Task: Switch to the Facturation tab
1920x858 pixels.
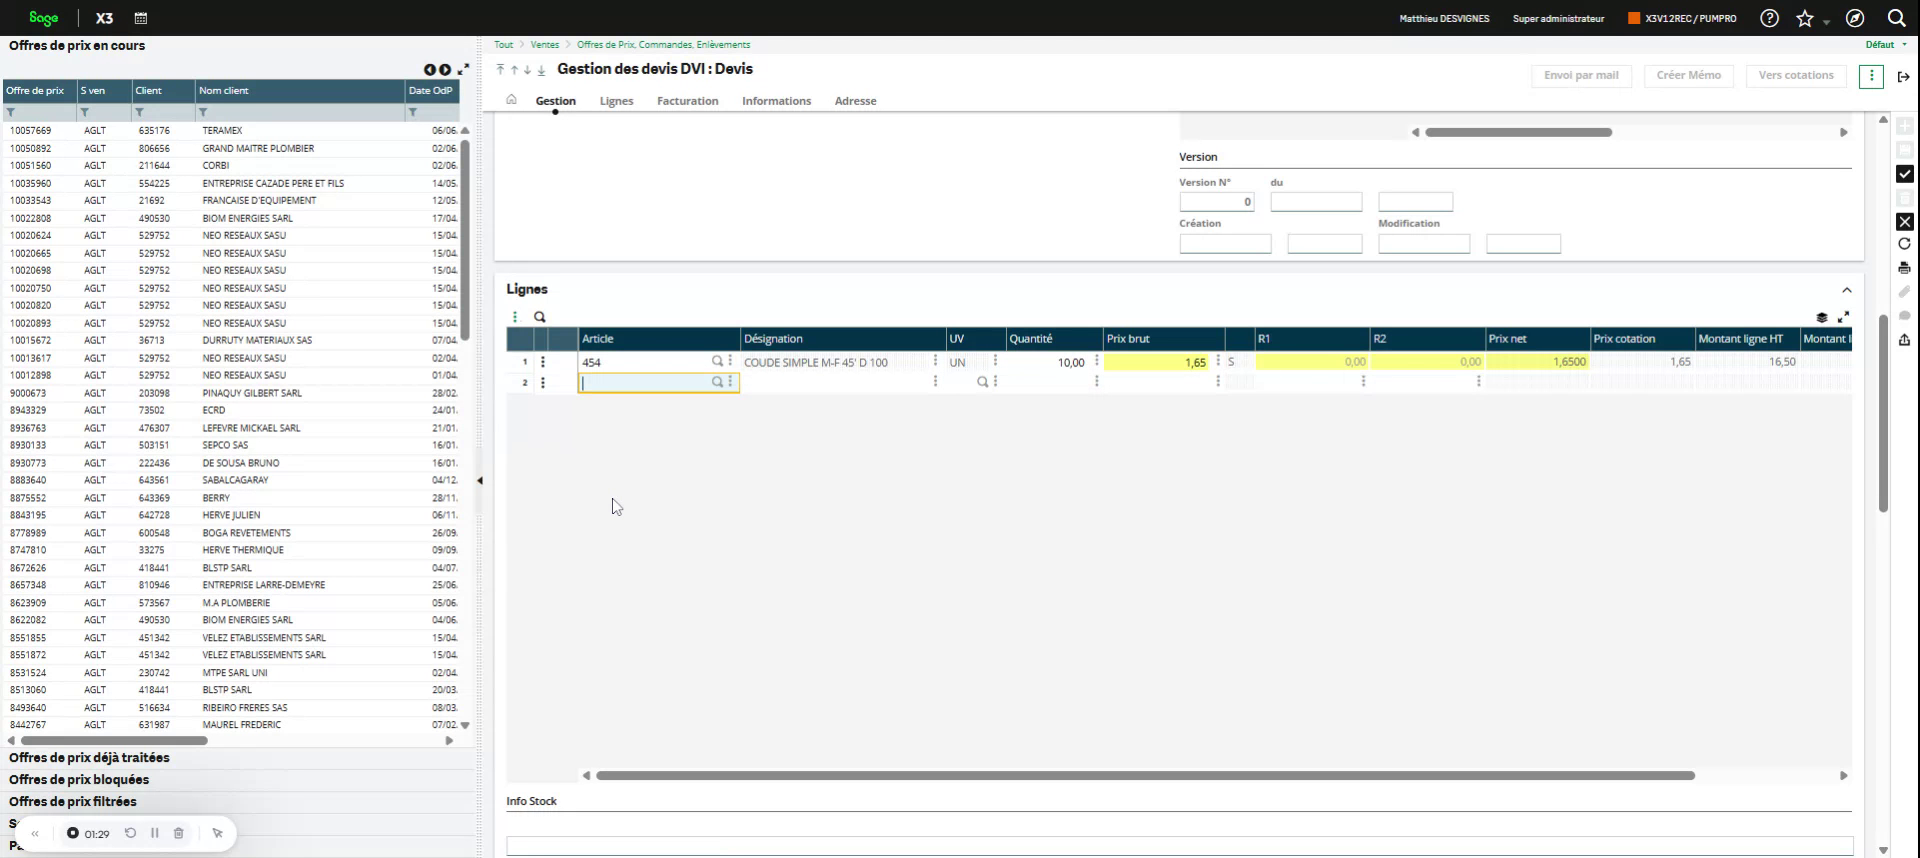Action: [687, 101]
